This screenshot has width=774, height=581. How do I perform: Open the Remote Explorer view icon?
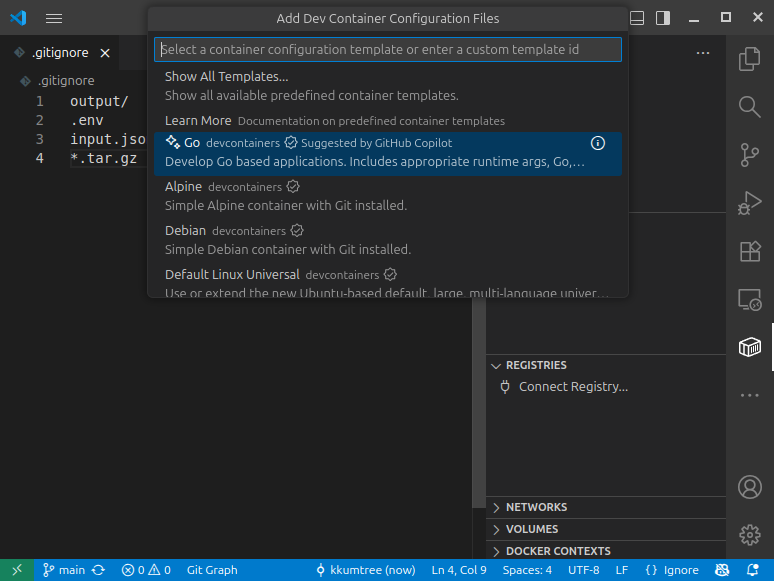[749, 299]
